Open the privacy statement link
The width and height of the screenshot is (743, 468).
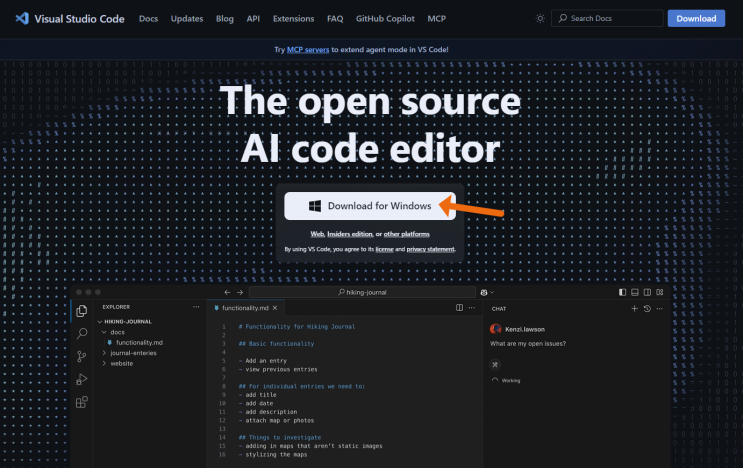[x=430, y=249]
